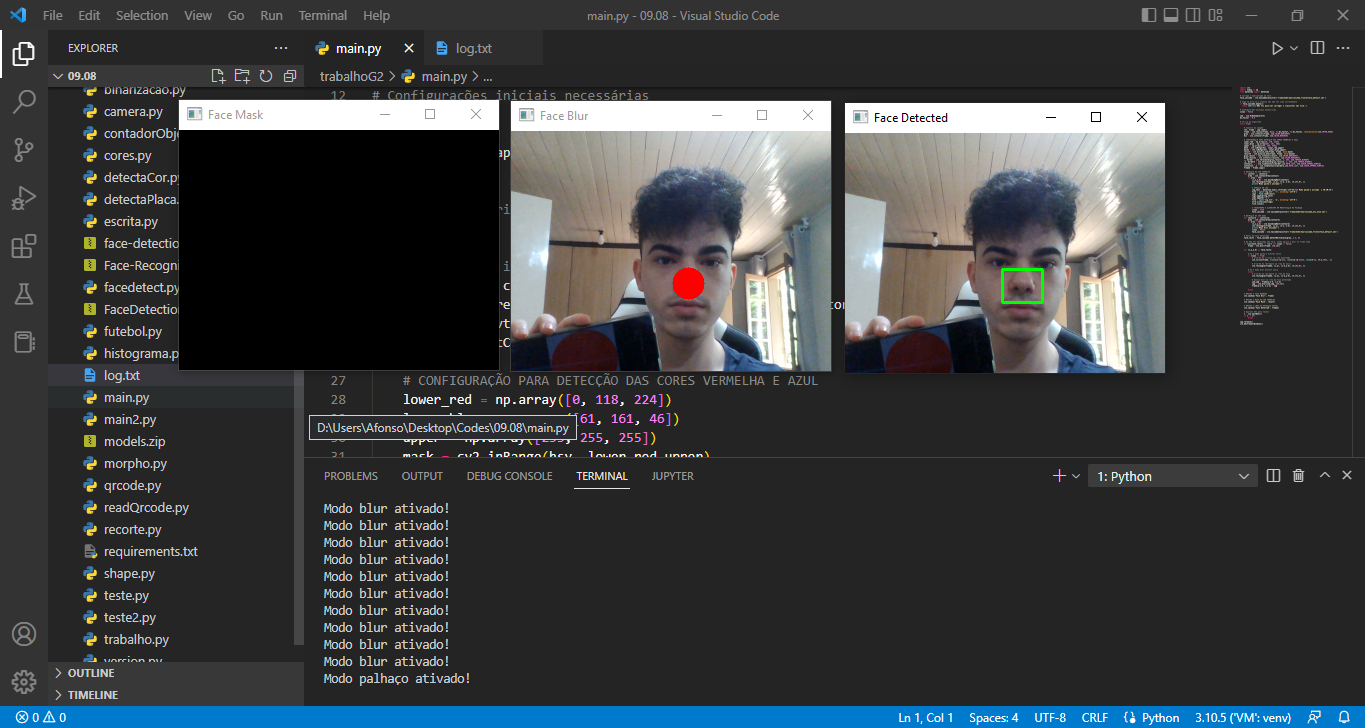The width and height of the screenshot is (1365, 728).
Task: Open the terminal selector dropdown
Action: point(1243,475)
